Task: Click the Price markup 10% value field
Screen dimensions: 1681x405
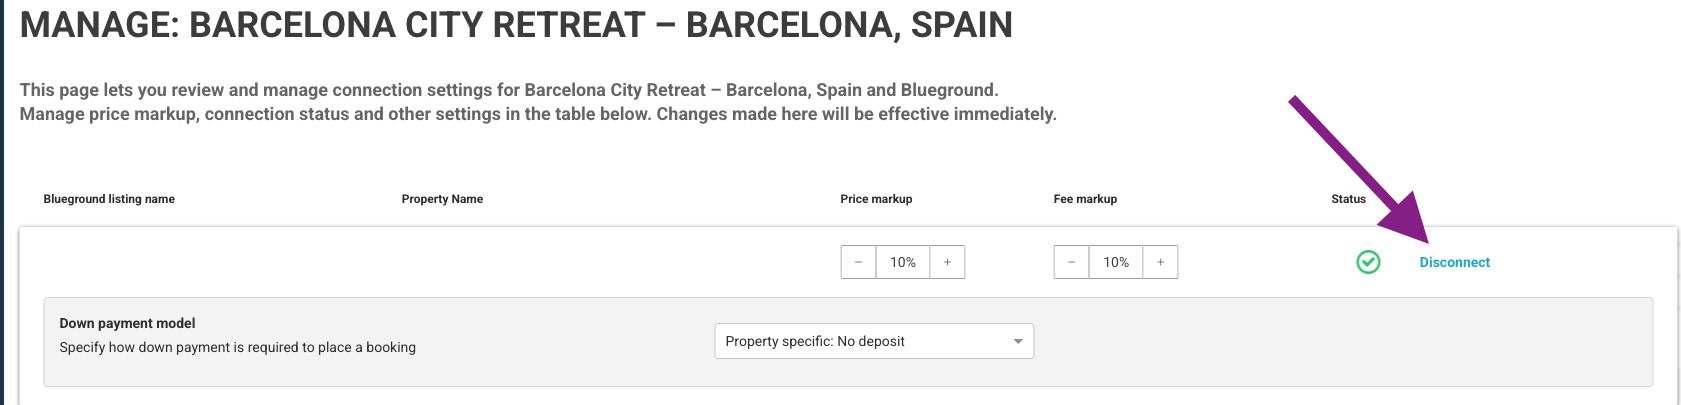Action: (903, 262)
